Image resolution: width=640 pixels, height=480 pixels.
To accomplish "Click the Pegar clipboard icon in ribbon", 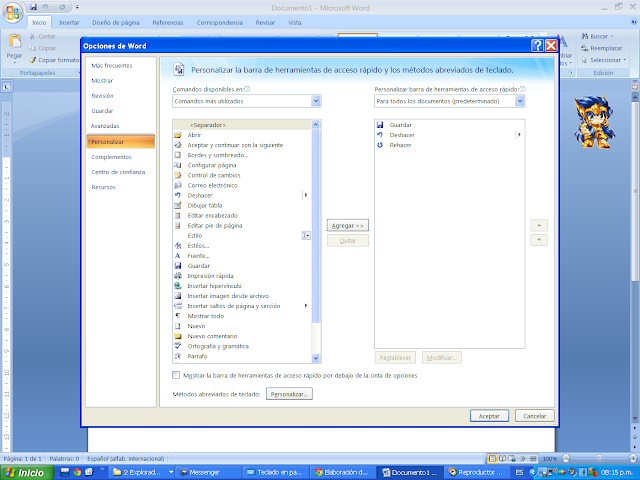I will point(15,41).
